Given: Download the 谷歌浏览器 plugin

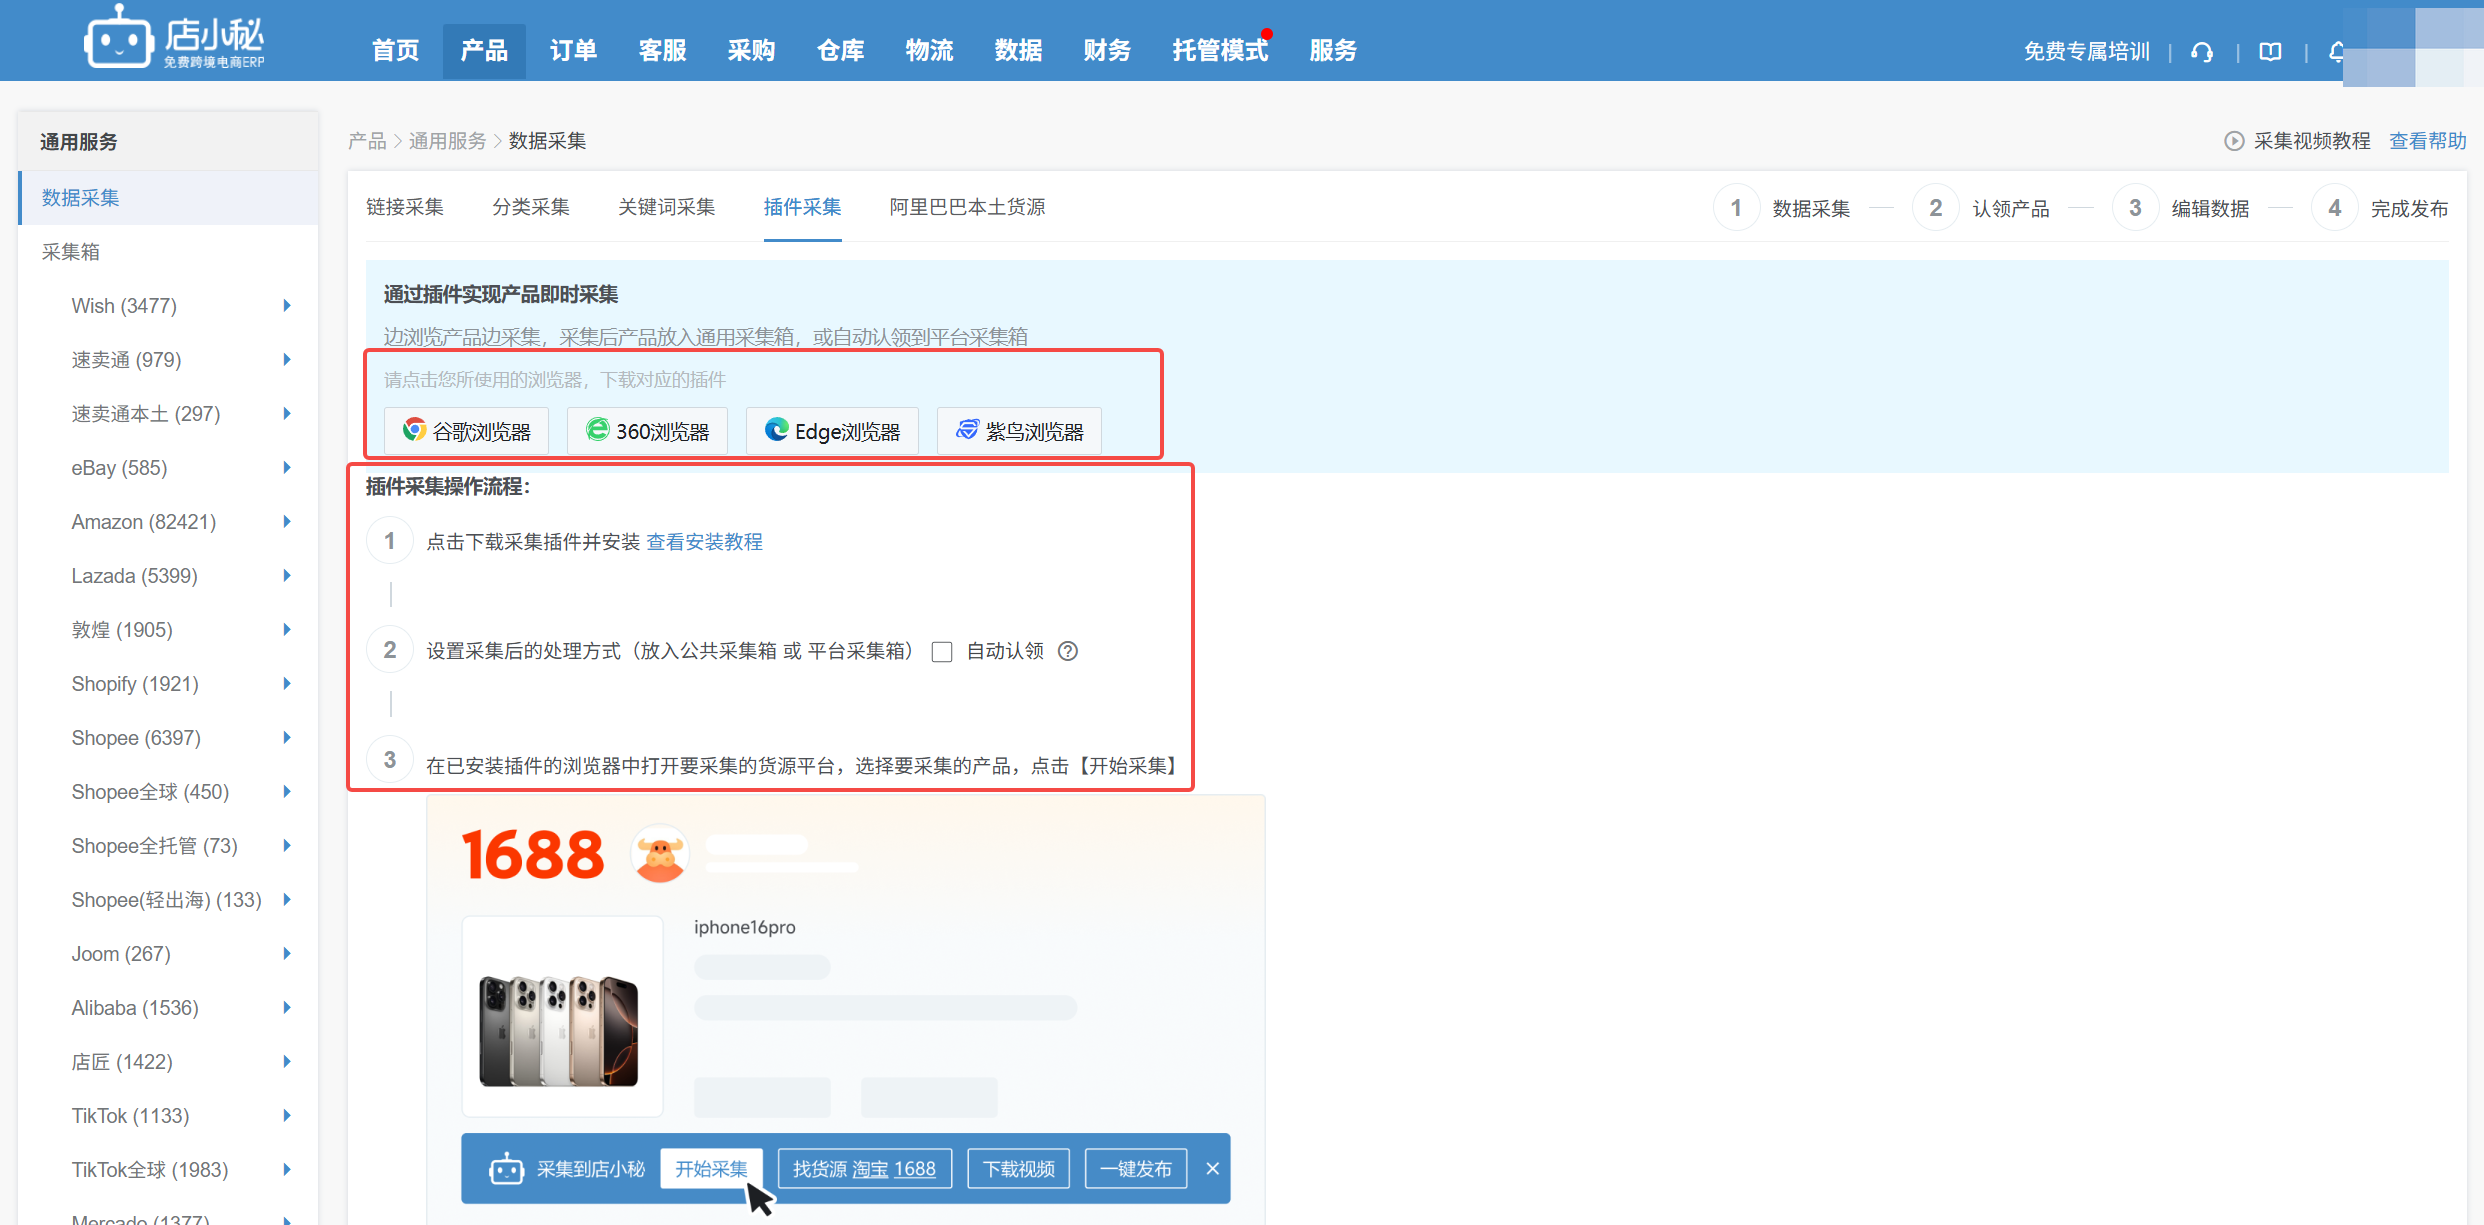Looking at the screenshot, I should click(467, 431).
